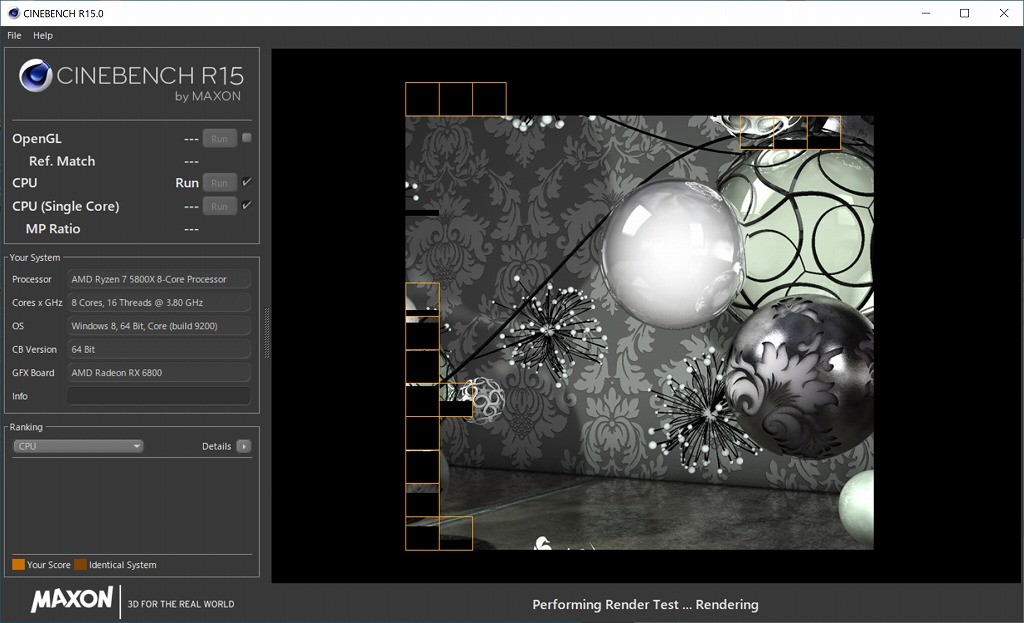
Task: Toggle the CPU (Single Core) checkbox
Action: point(246,205)
